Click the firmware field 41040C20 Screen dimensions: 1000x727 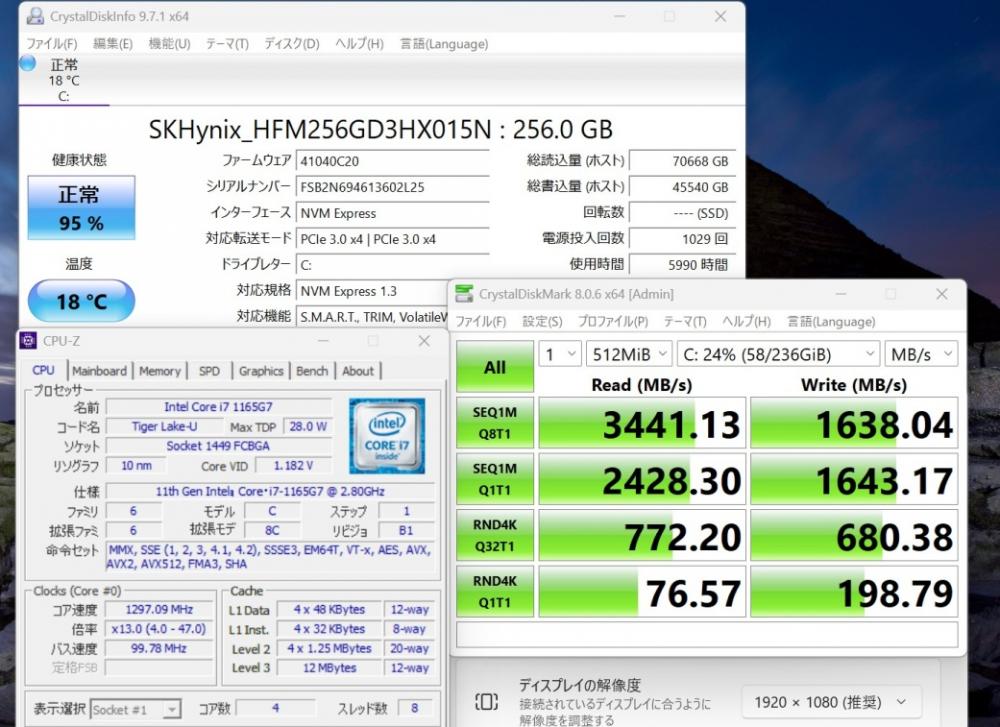392,161
